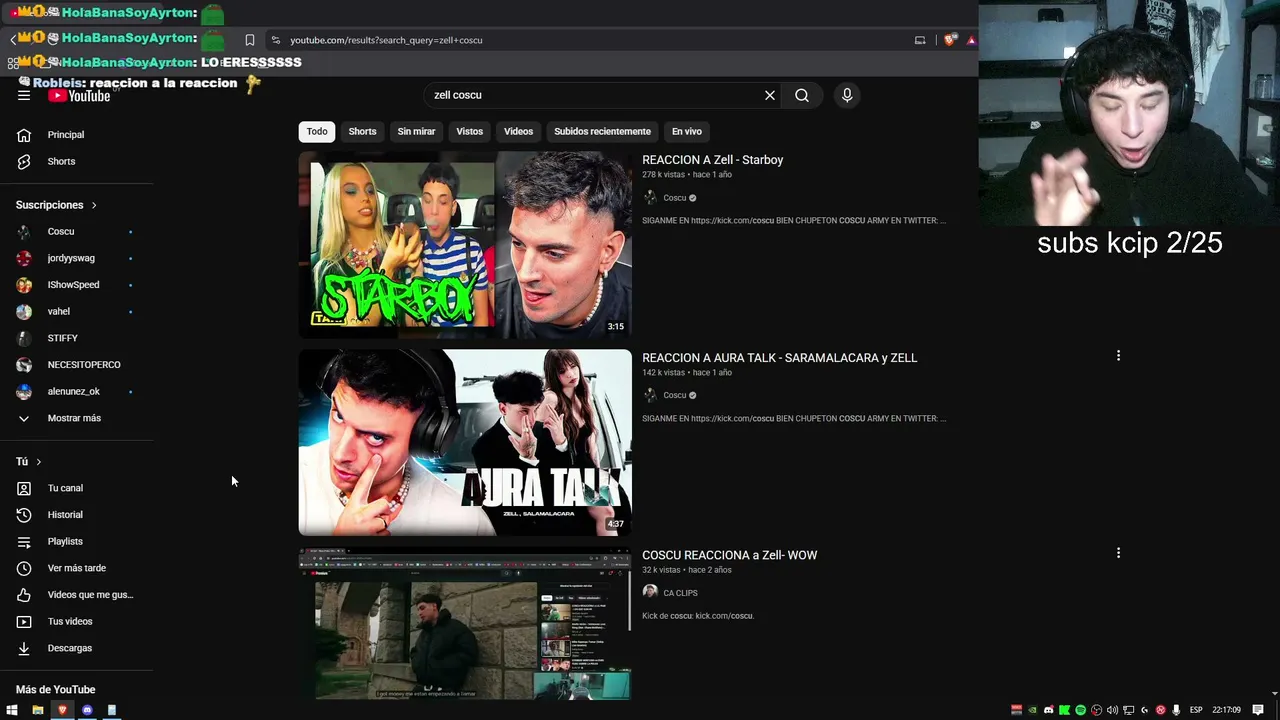Image resolution: width=1280 pixels, height=720 pixels.
Task: Open Coscu channel under the AURA TALK video
Action: pos(675,395)
